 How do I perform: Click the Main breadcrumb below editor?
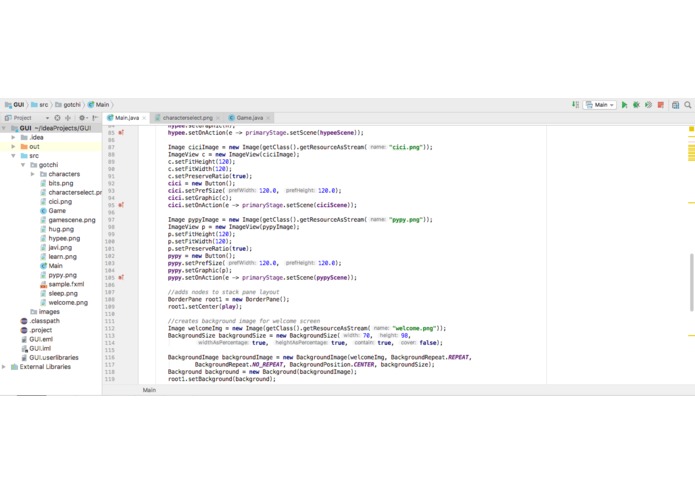(x=149, y=390)
